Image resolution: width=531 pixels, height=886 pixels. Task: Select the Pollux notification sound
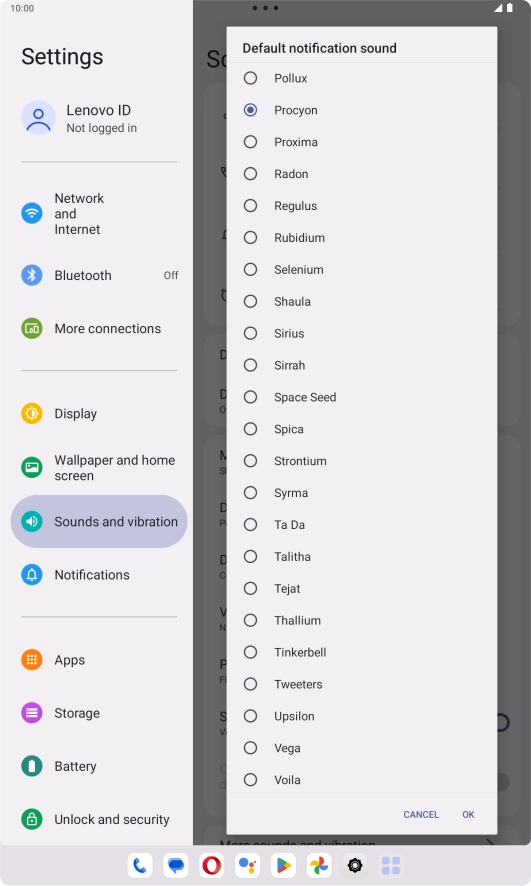click(x=362, y=78)
